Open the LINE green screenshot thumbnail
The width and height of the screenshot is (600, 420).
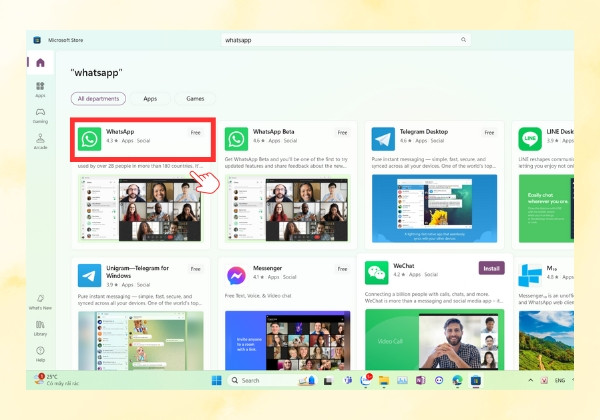pos(546,209)
